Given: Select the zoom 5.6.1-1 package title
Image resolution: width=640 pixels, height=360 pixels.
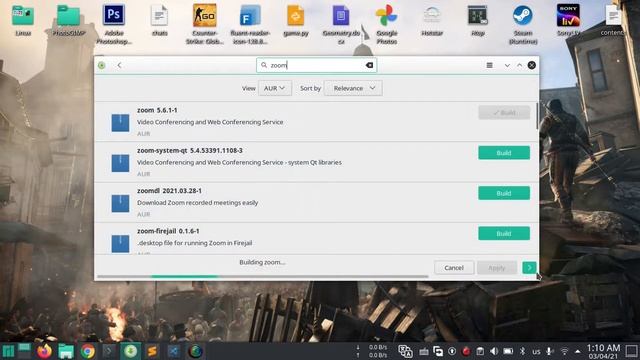Looking at the screenshot, I should point(157,110).
